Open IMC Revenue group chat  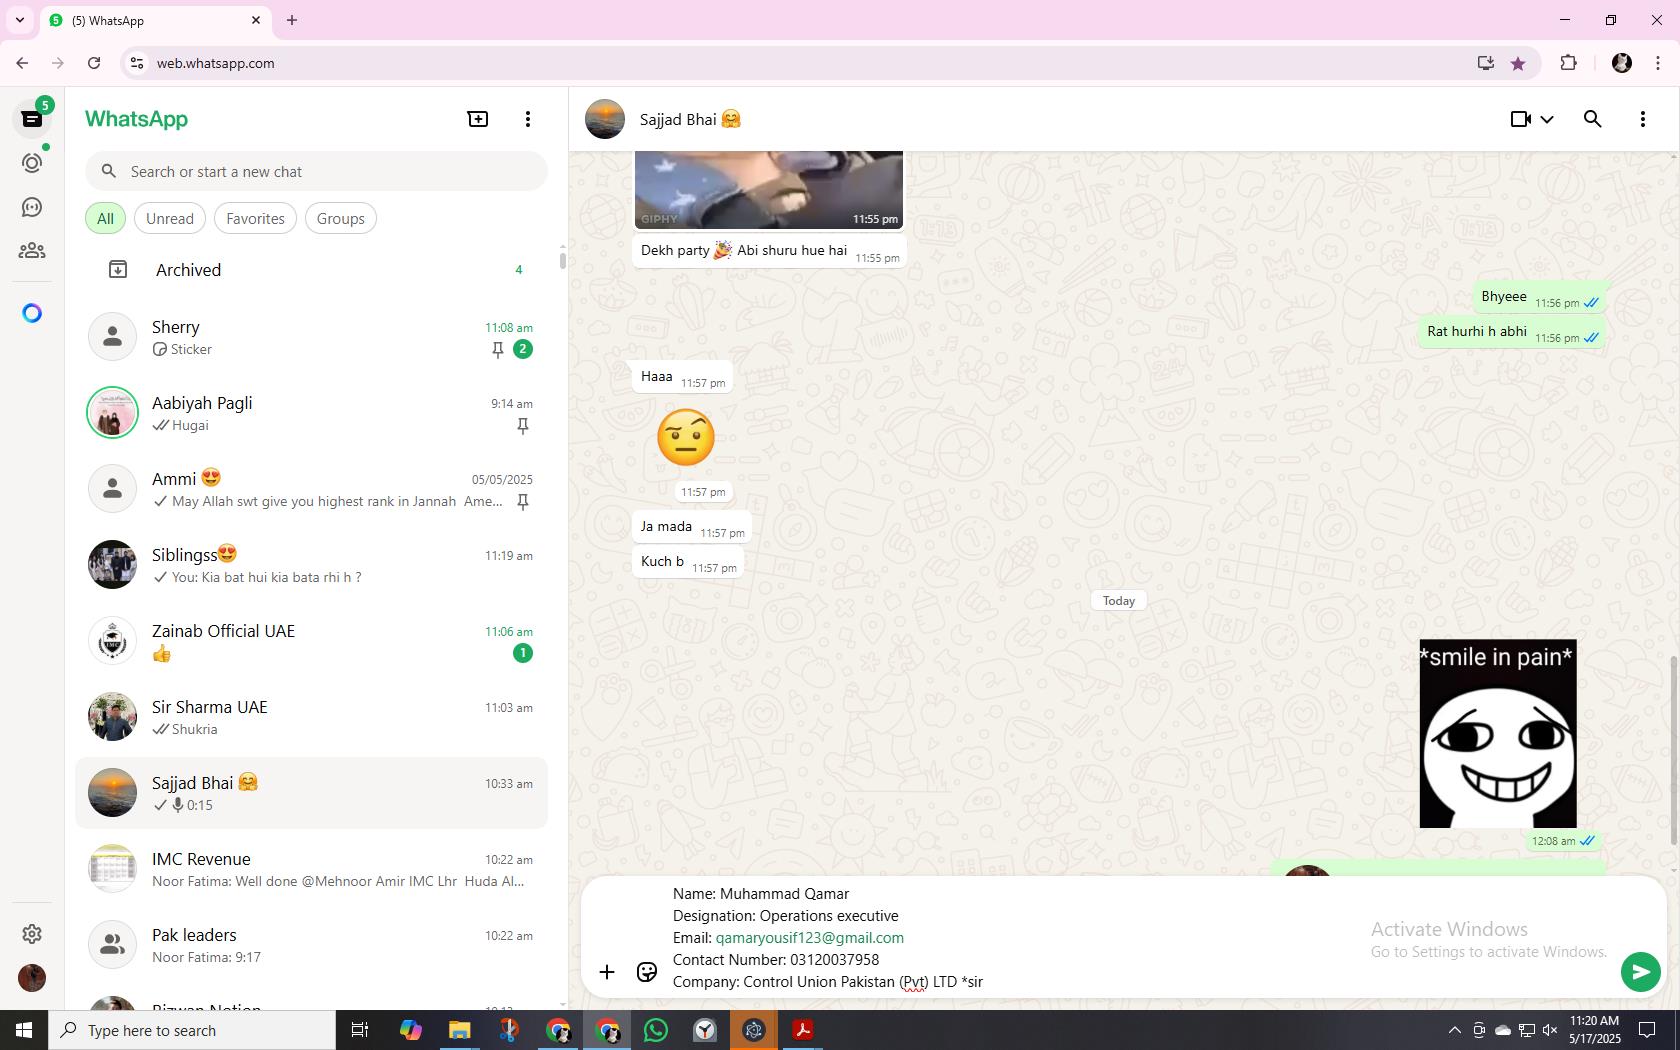312,869
